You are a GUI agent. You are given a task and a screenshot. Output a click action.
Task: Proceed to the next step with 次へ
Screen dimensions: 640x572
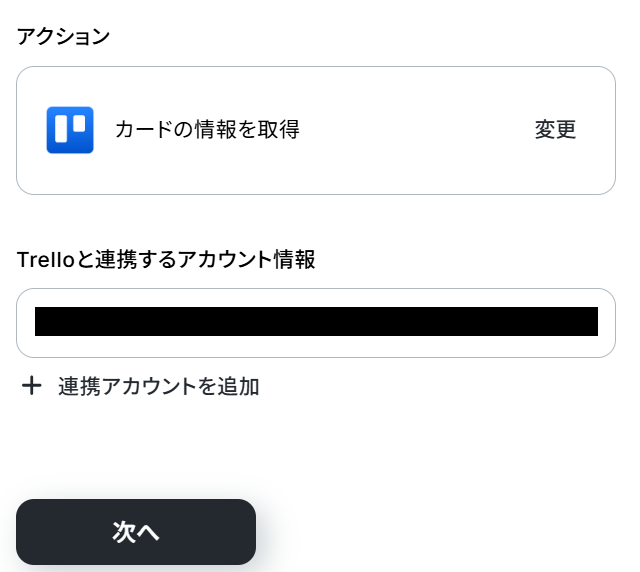(x=136, y=532)
